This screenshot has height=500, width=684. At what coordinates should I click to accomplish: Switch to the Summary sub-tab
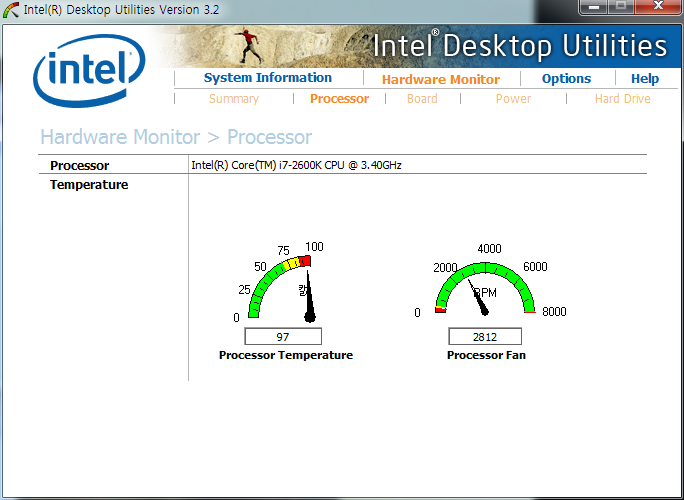click(234, 99)
